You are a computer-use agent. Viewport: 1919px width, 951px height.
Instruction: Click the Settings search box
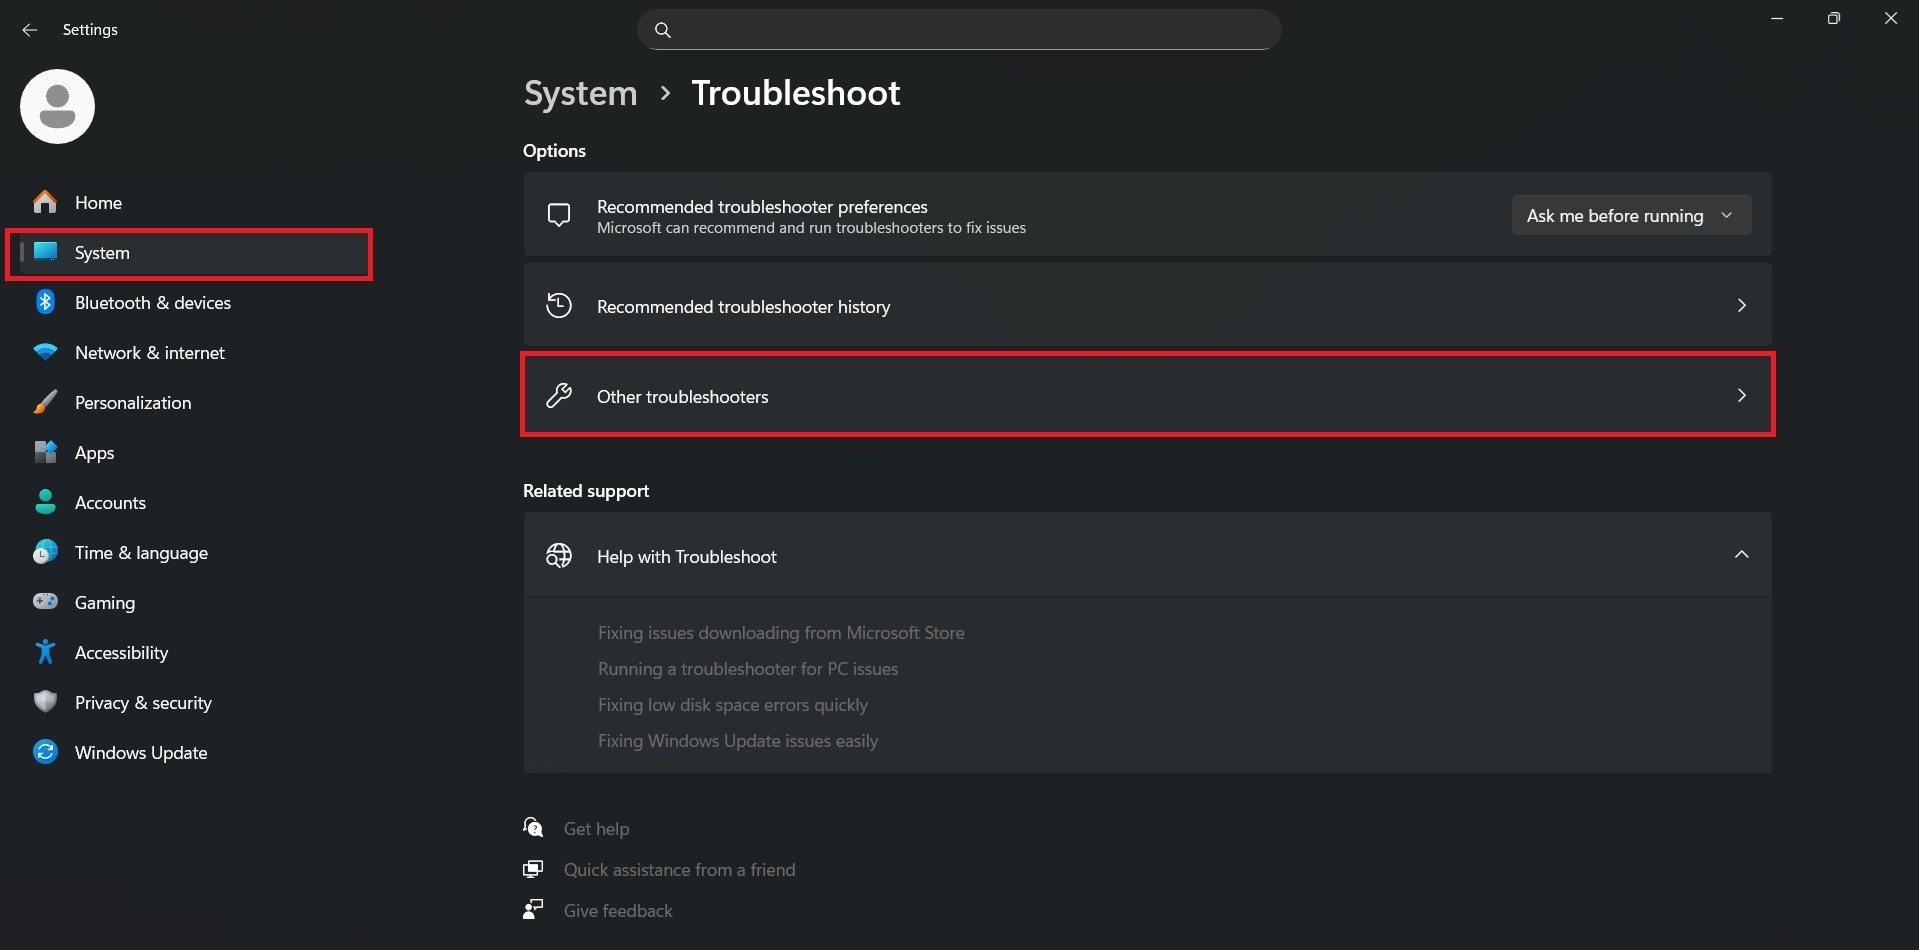[958, 30]
